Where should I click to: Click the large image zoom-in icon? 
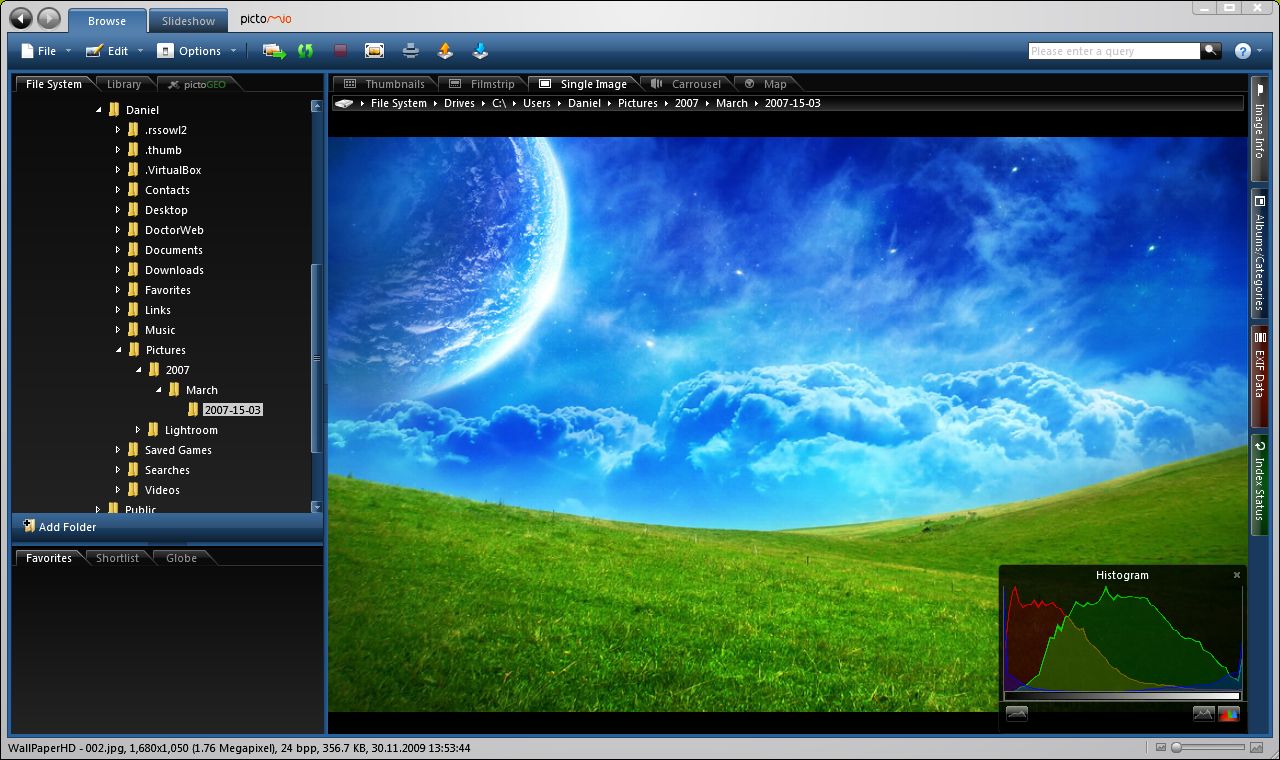(x=1257, y=747)
